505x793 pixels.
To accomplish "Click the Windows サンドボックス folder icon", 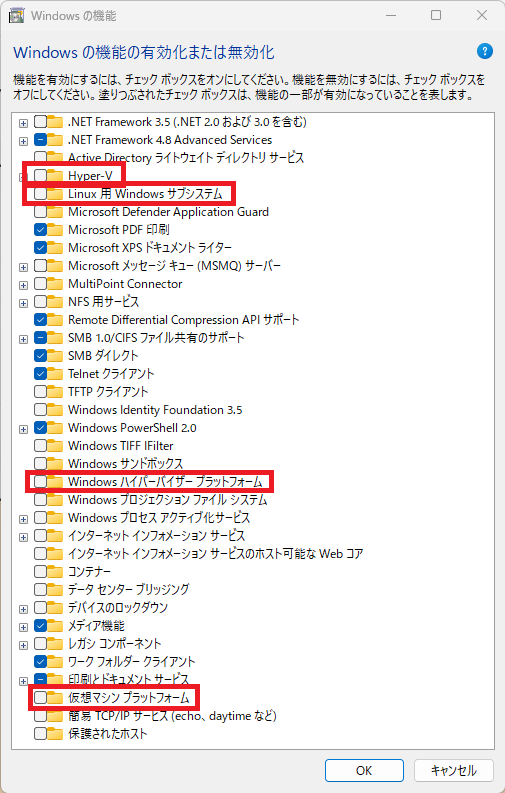I will coord(55,463).
